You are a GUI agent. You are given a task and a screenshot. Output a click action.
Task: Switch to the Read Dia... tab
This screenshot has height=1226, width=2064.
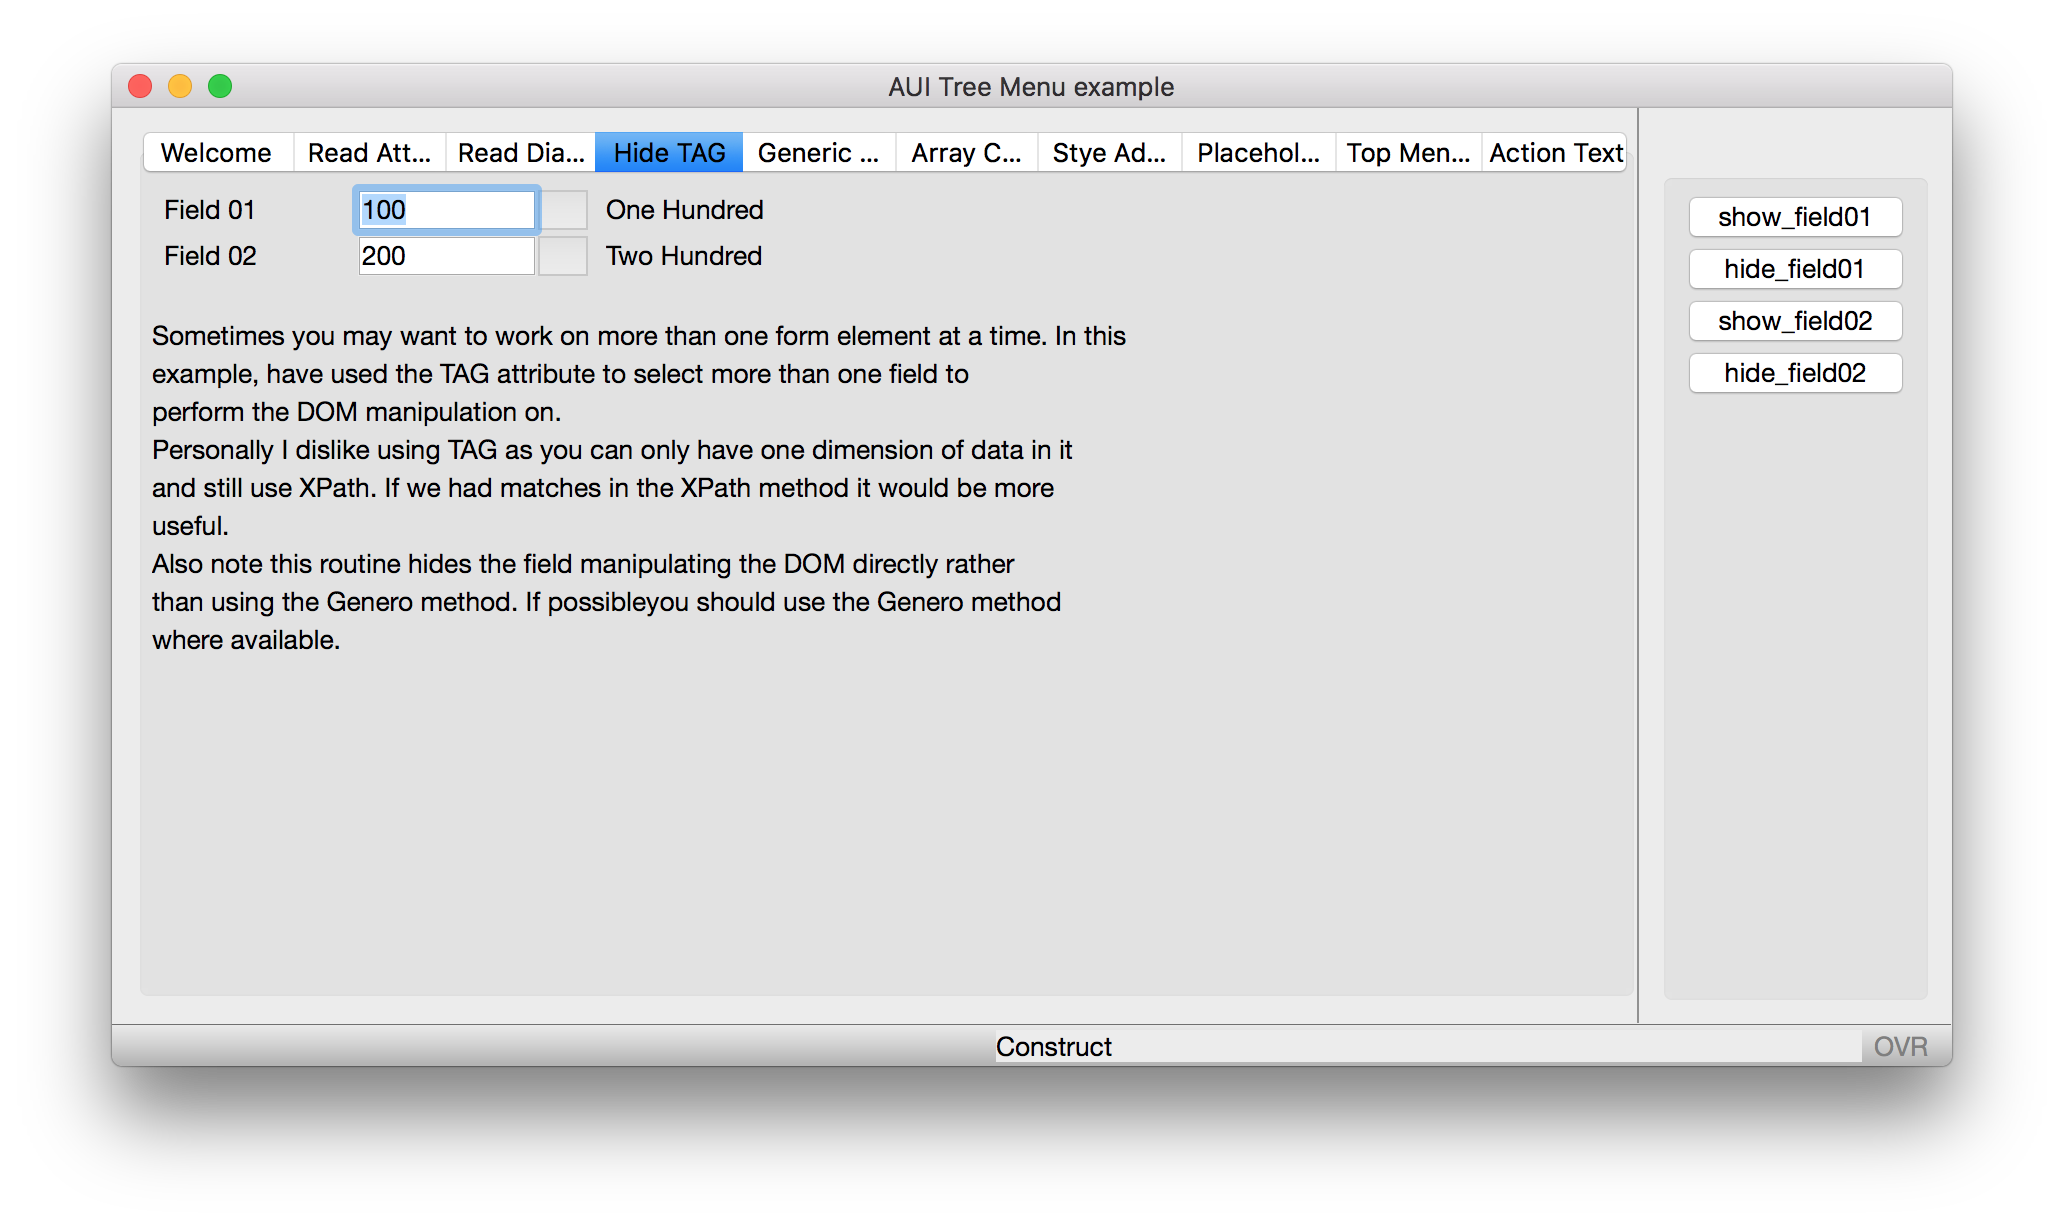521,153
